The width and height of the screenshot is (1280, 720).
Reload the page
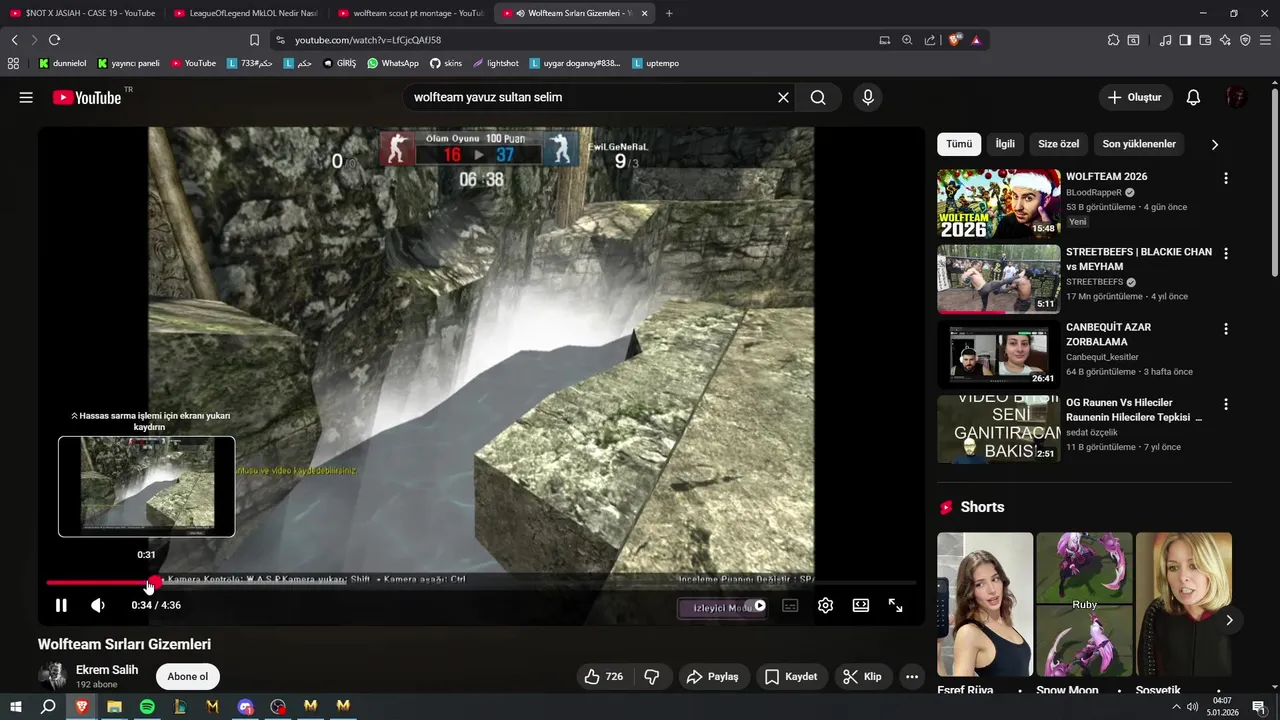[54, 40]
